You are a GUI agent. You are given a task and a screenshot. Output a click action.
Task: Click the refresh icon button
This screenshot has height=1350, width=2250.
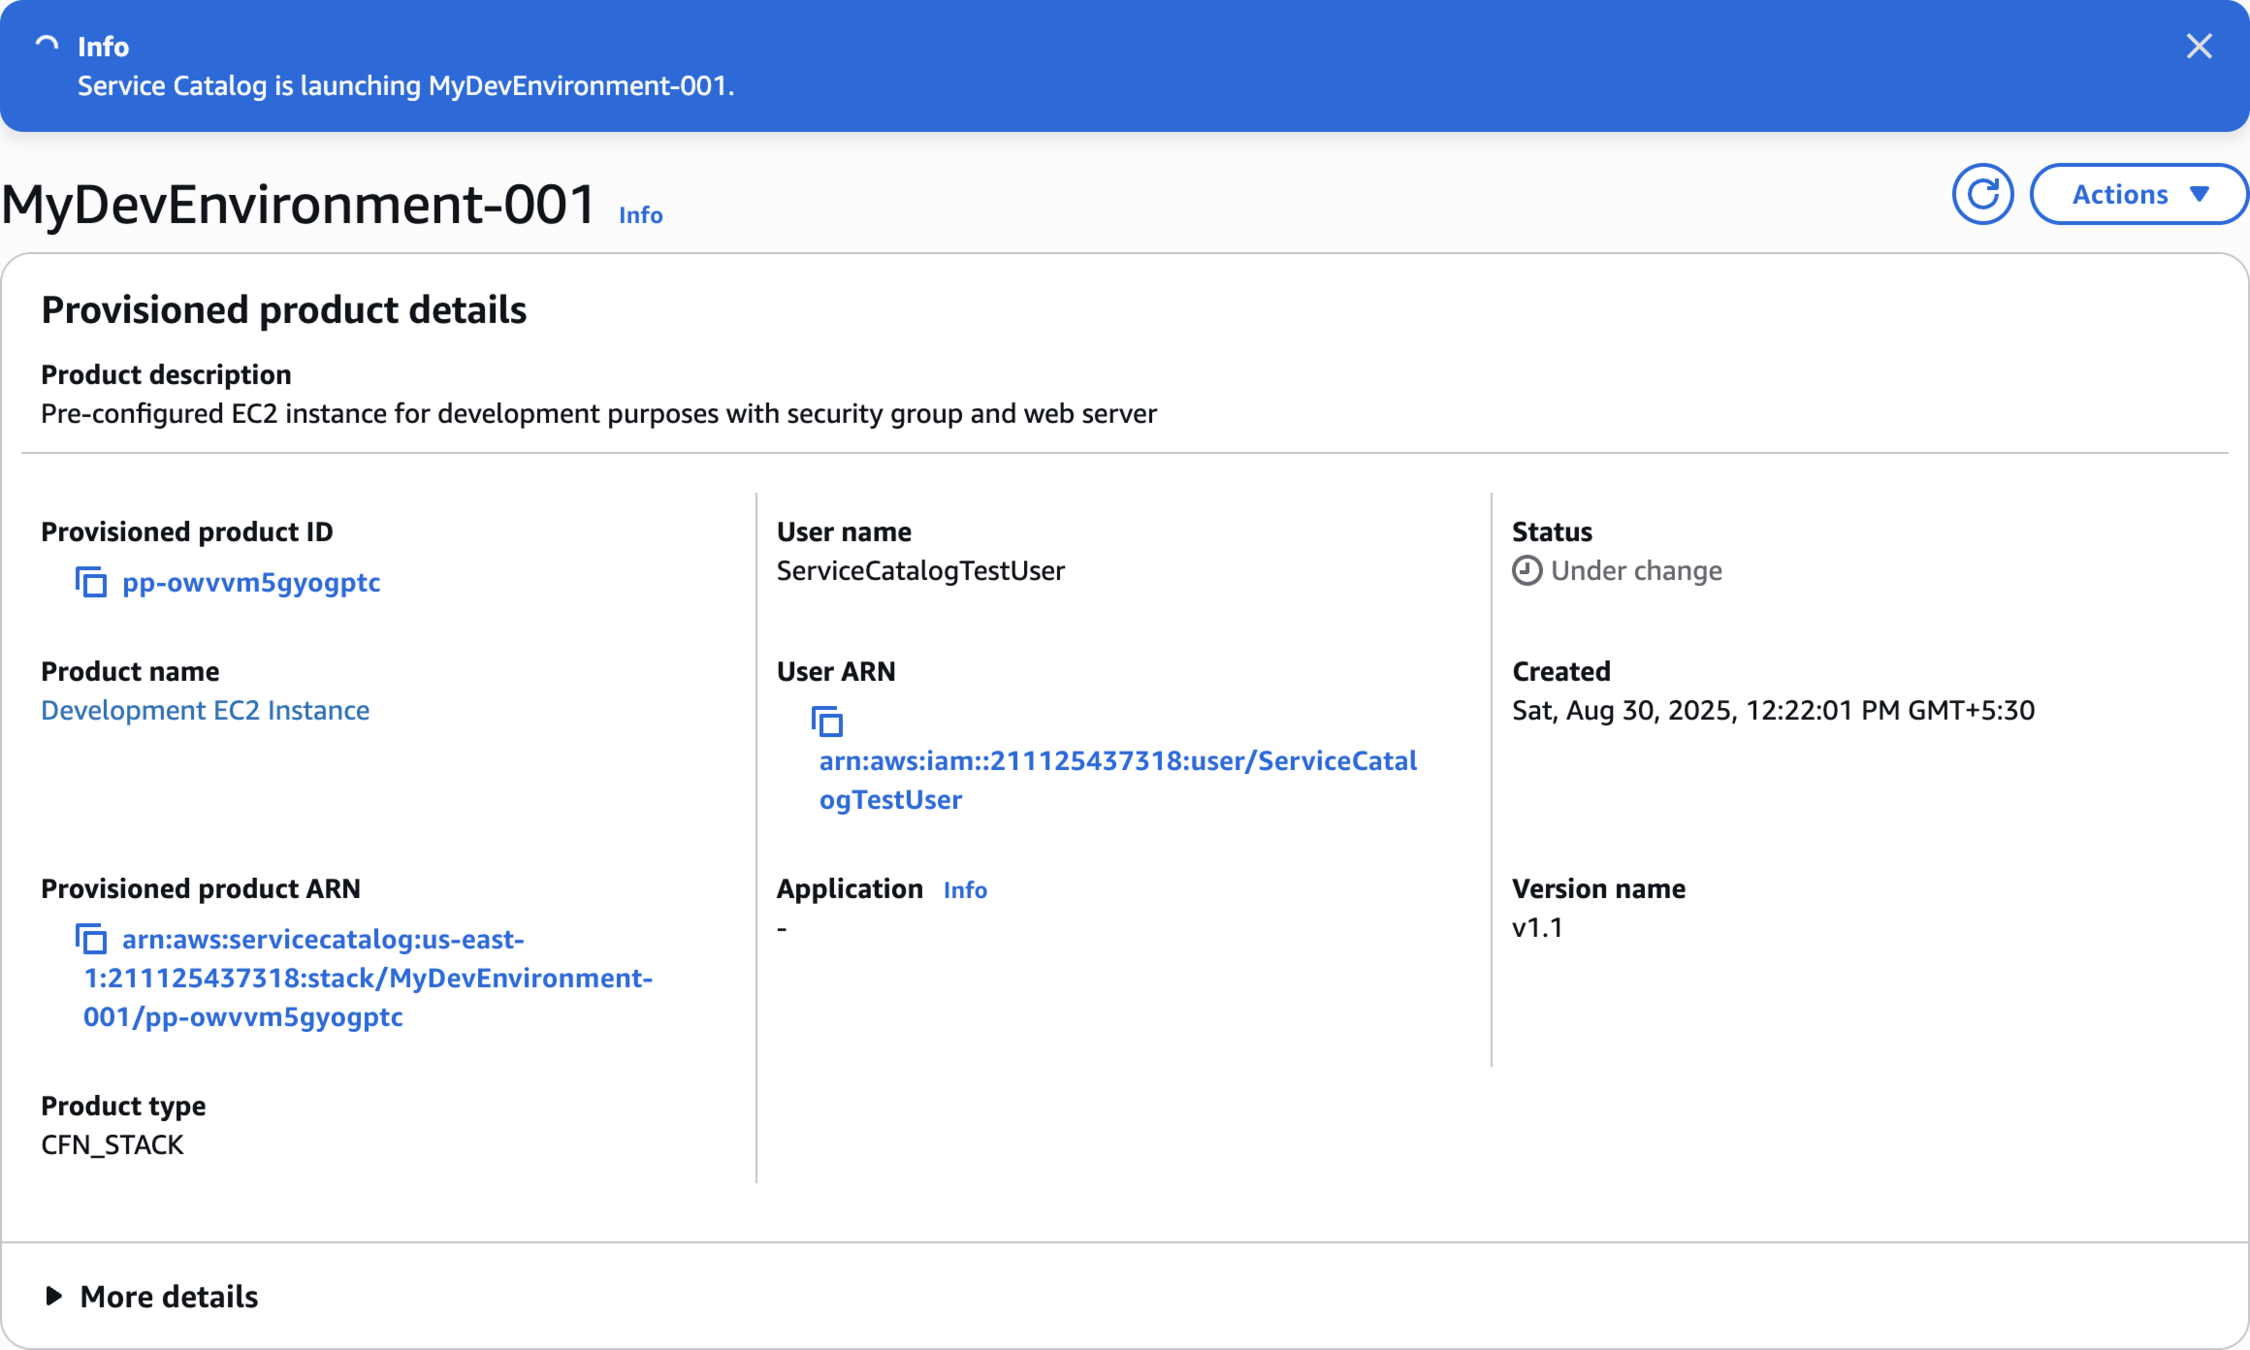1981,194
